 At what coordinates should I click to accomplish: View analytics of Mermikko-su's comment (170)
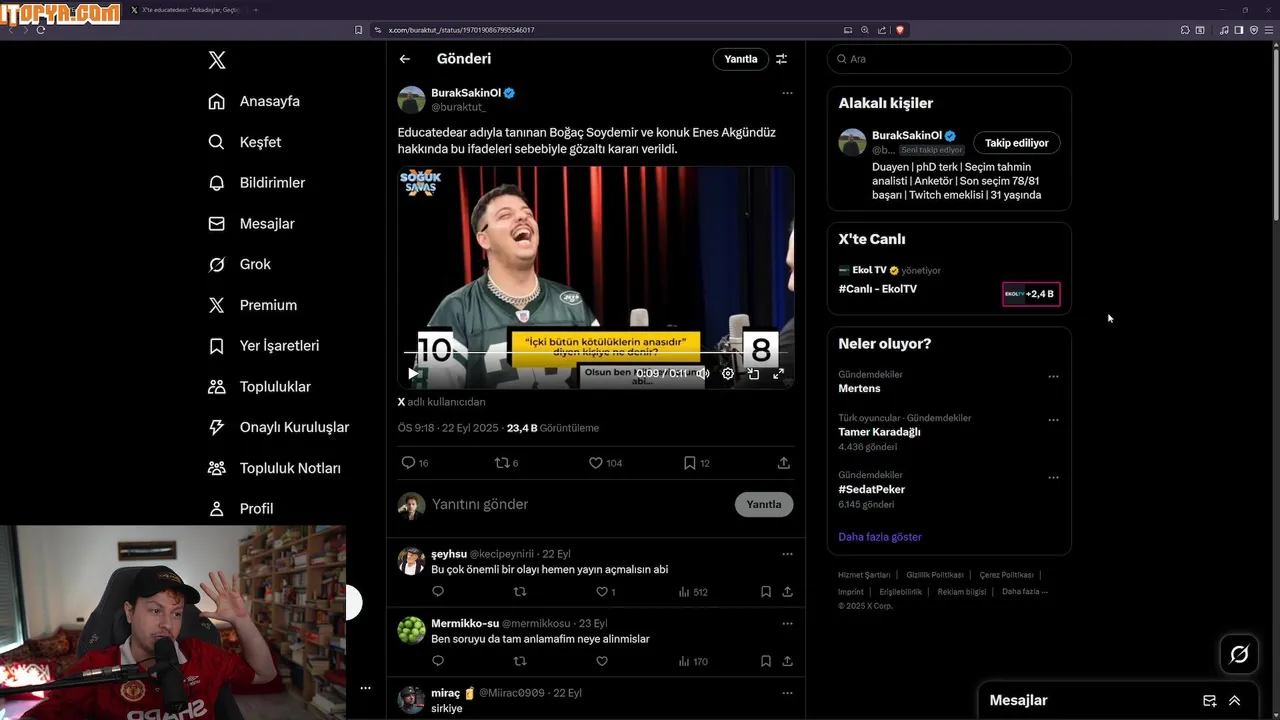(x=693, y=661)
